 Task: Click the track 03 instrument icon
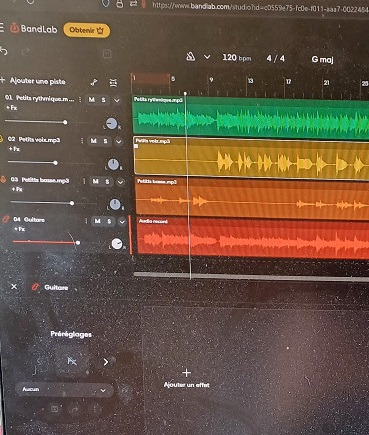[x=3, y=180]
